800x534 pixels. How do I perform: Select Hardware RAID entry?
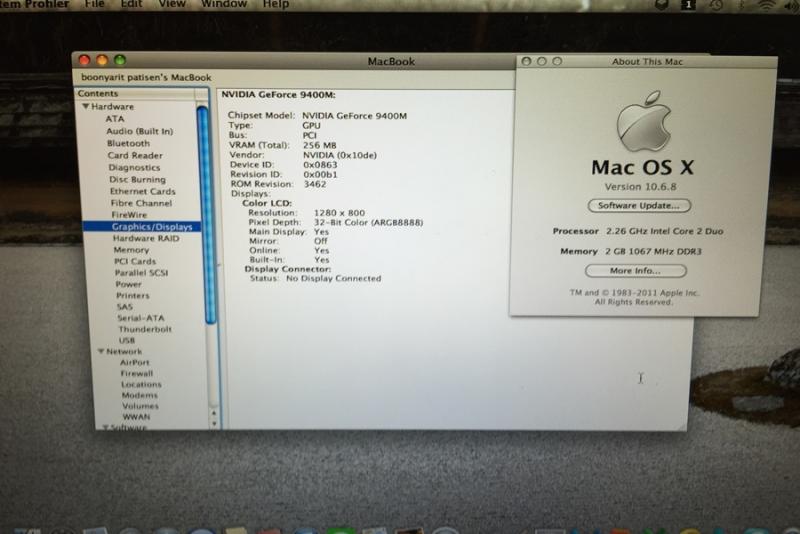pos(146,238)
